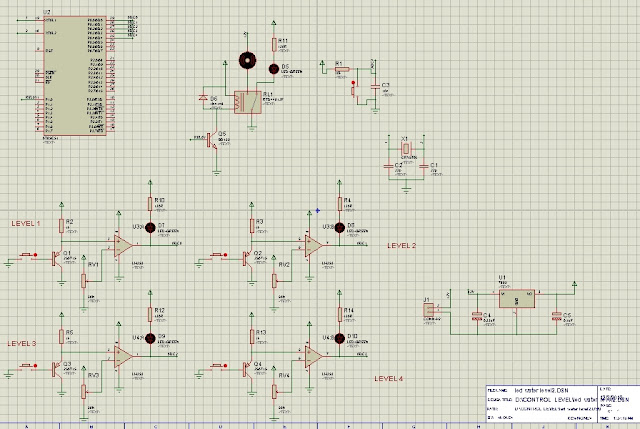Select LED D8 in Level 2
Image resolution: width=640 pixels, height=429 pixels.
click(x=340, y=228)
